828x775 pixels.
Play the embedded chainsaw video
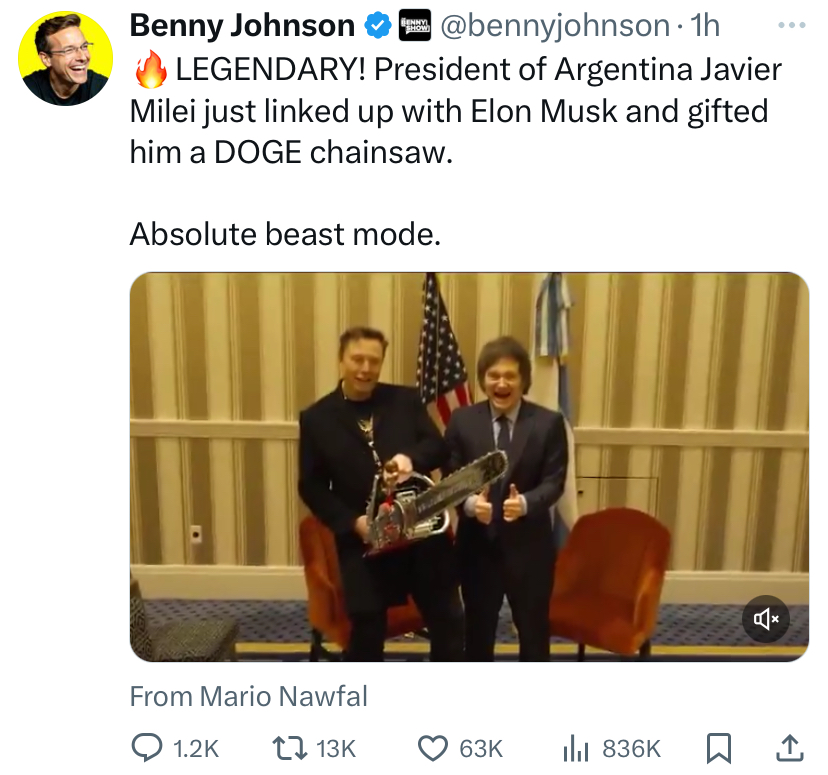click(x=469, y=467)
